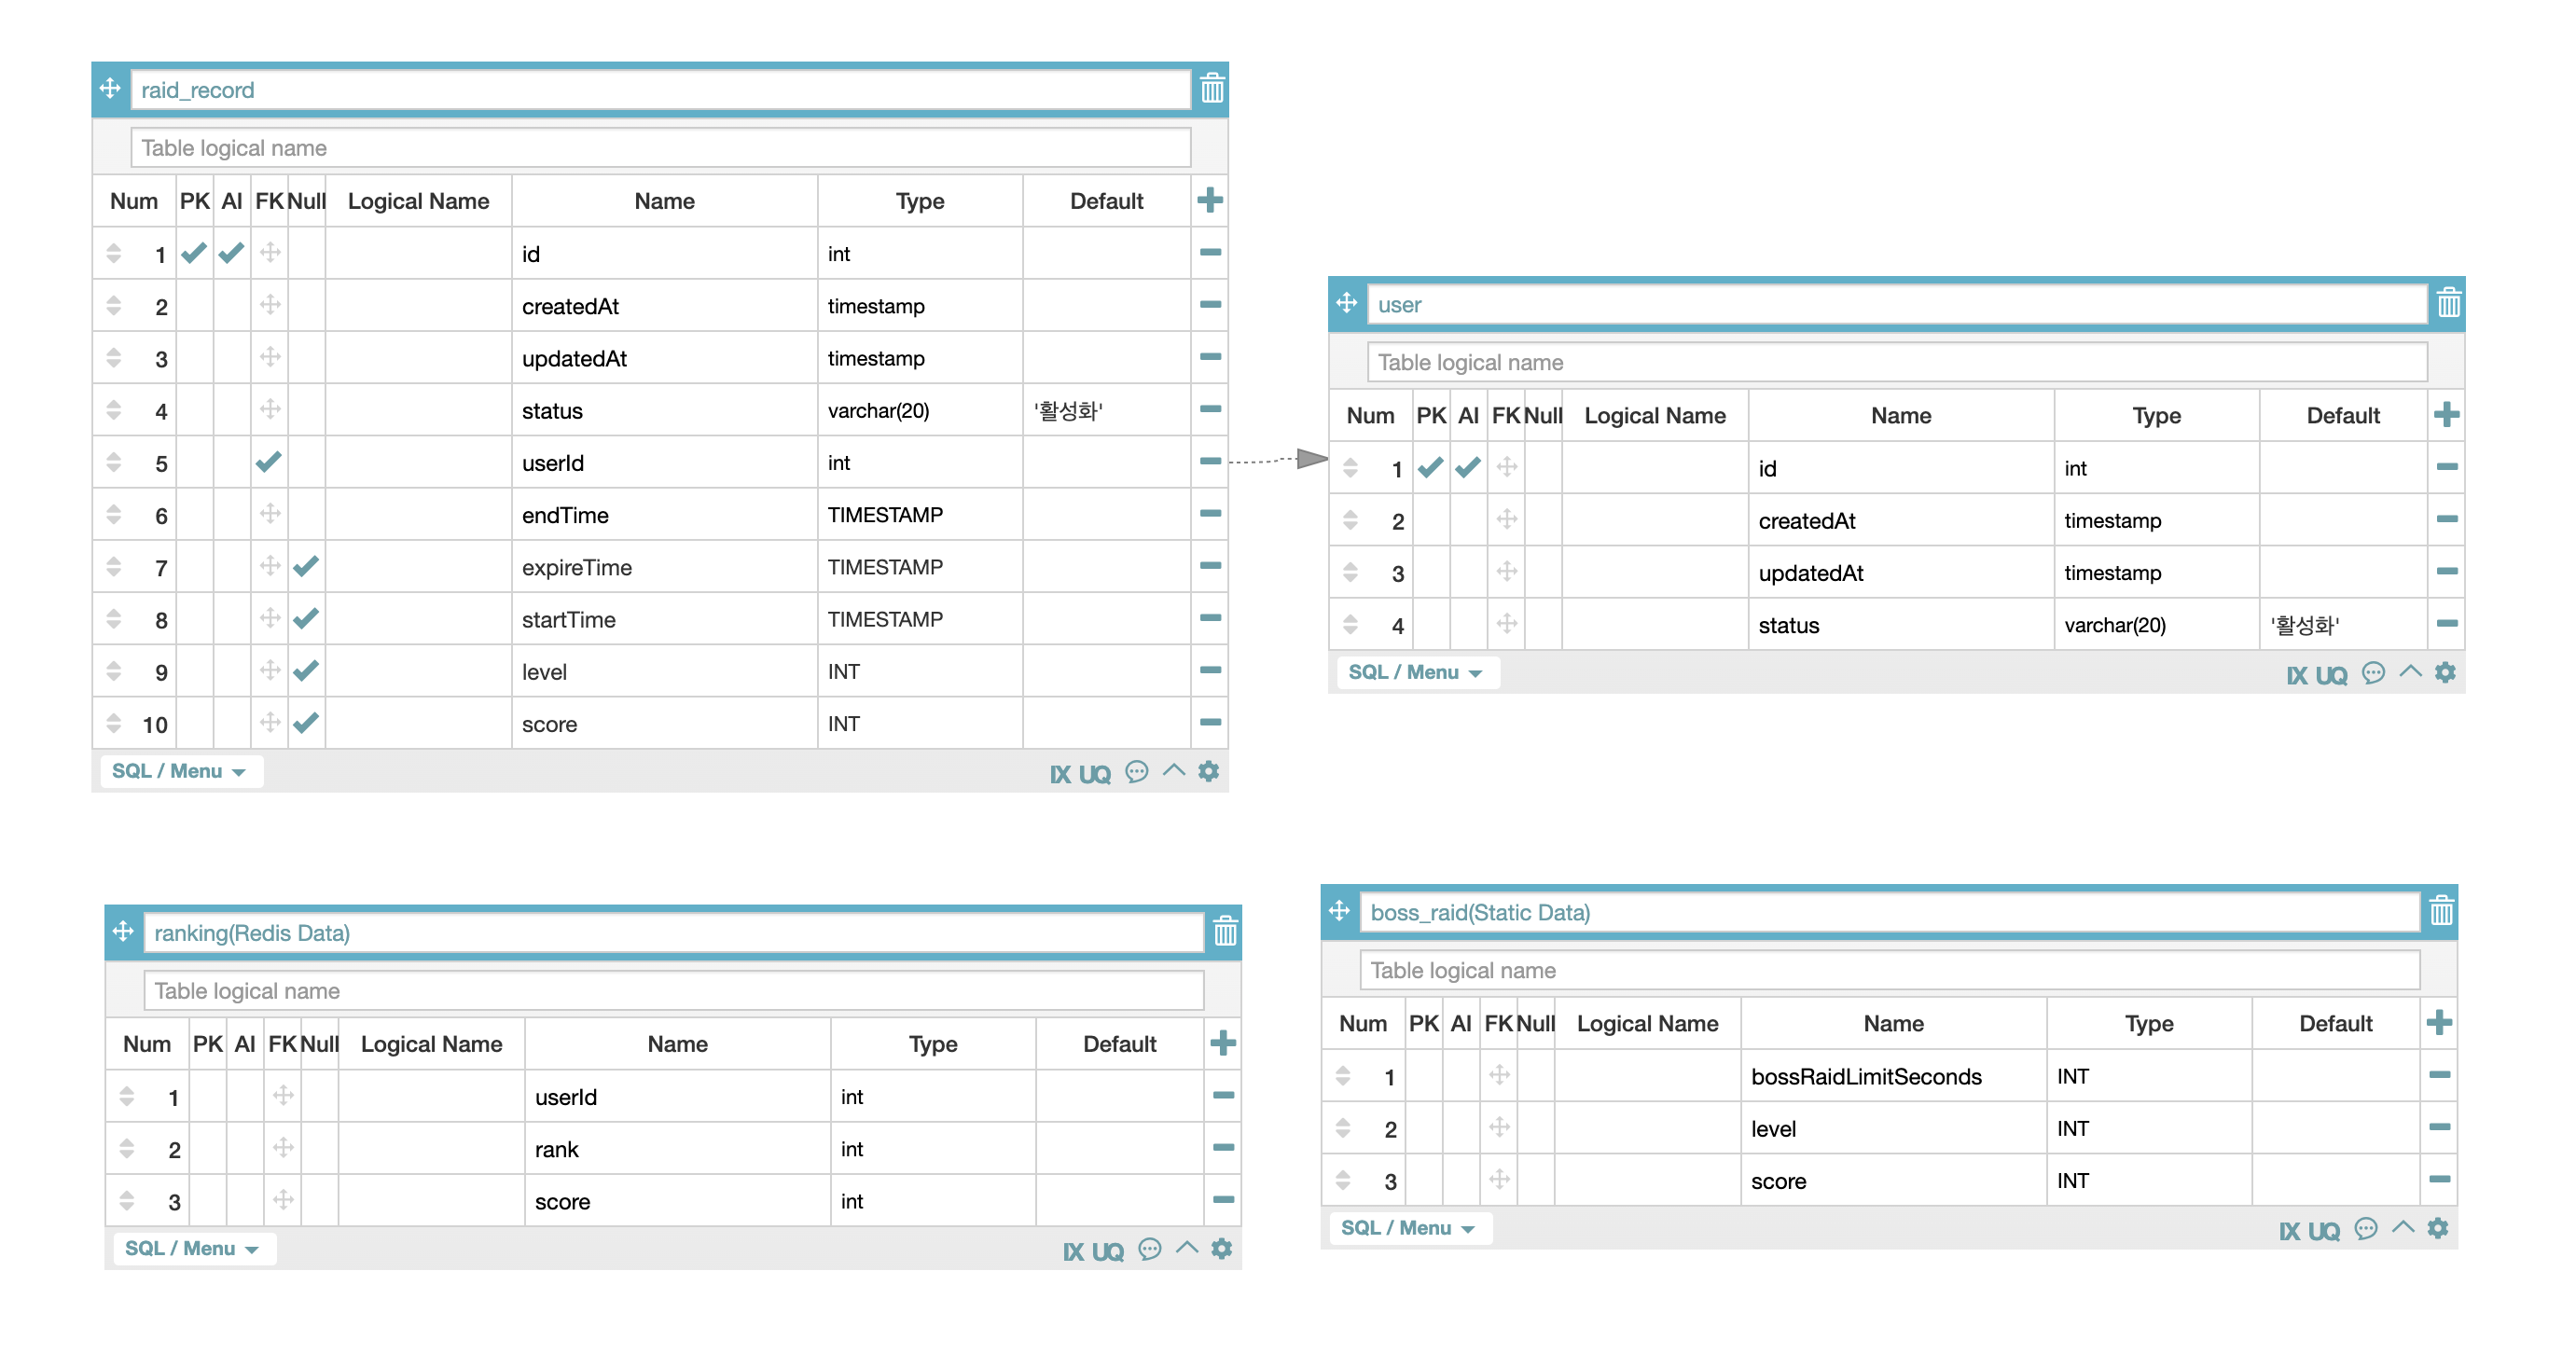Viewport: 2576px width, 1354px height.
Task: Click the reorder arrows next to bossRaidLimitSeconds row
Action: (1343, 1076)
